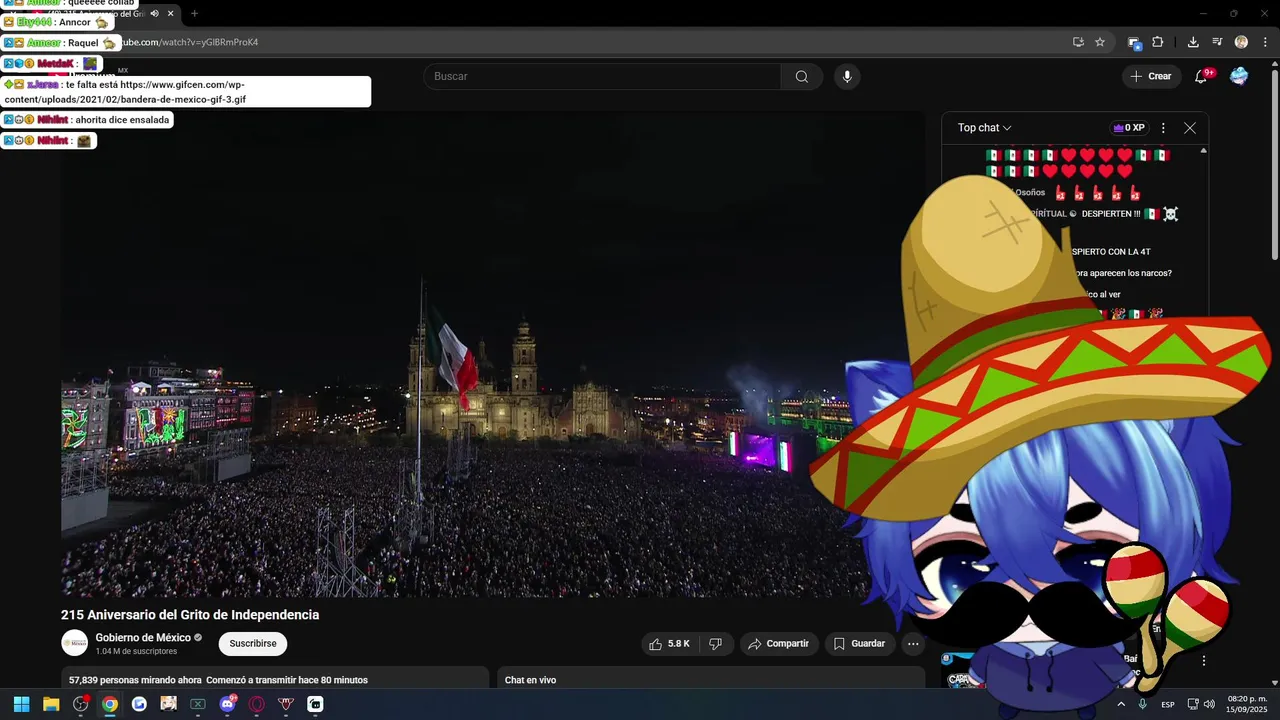Click the chat panel scroll-up arrow
Screen dimensions: 1280x720
click(x=1203, y=151)
